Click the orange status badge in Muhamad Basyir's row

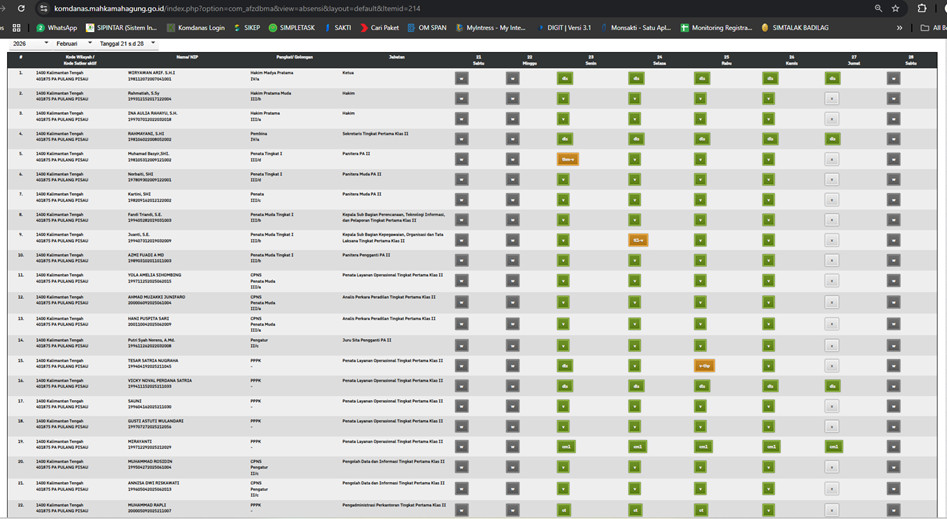tap(567, 159)
